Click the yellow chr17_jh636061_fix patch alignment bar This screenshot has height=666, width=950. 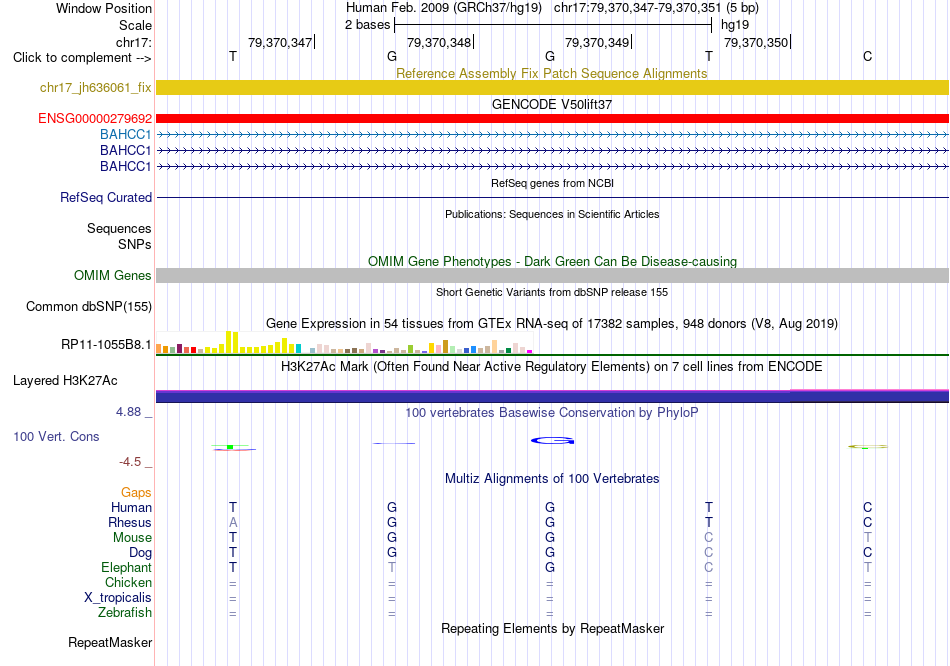tap(552, 87)
